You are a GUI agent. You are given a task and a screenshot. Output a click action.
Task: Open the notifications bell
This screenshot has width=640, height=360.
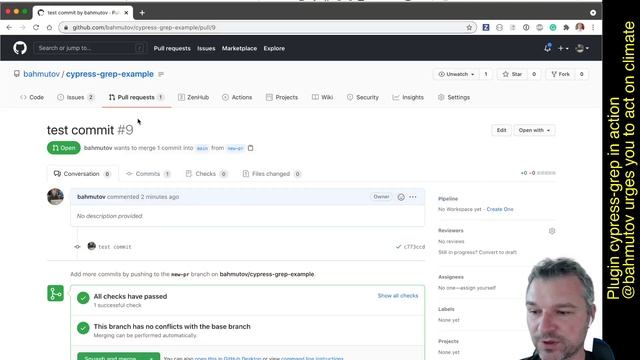coord(547,48)
